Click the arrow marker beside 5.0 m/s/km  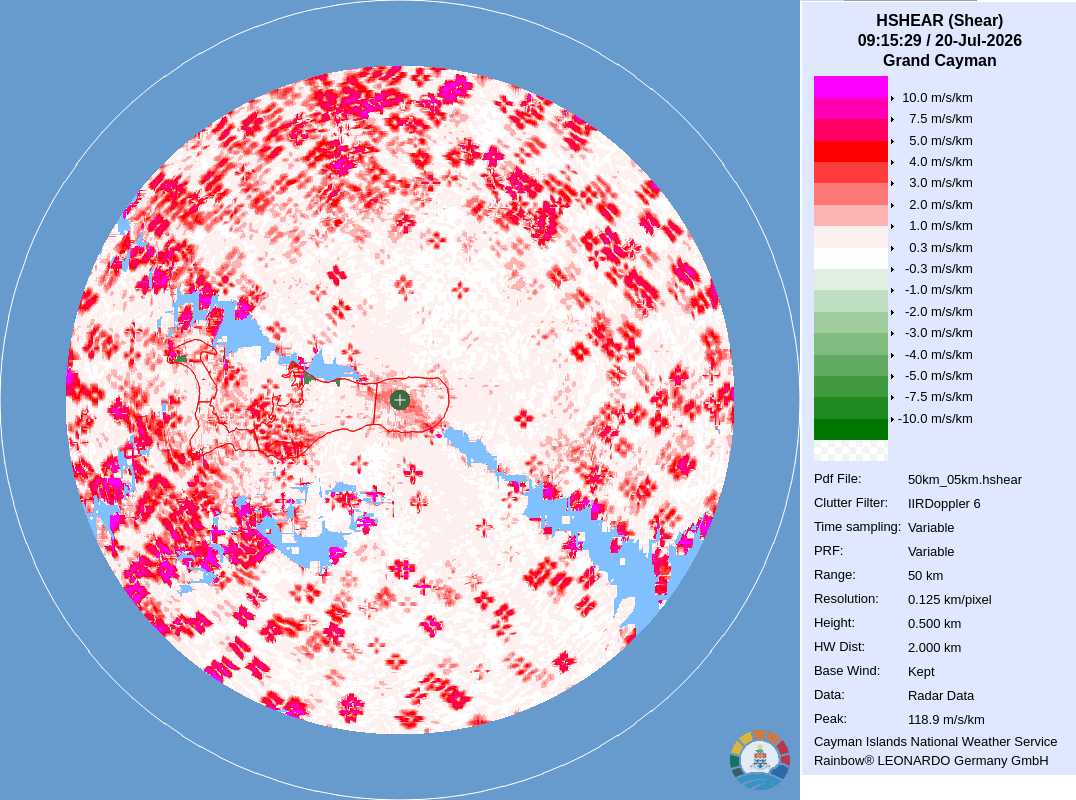click(x=892, y=141)
